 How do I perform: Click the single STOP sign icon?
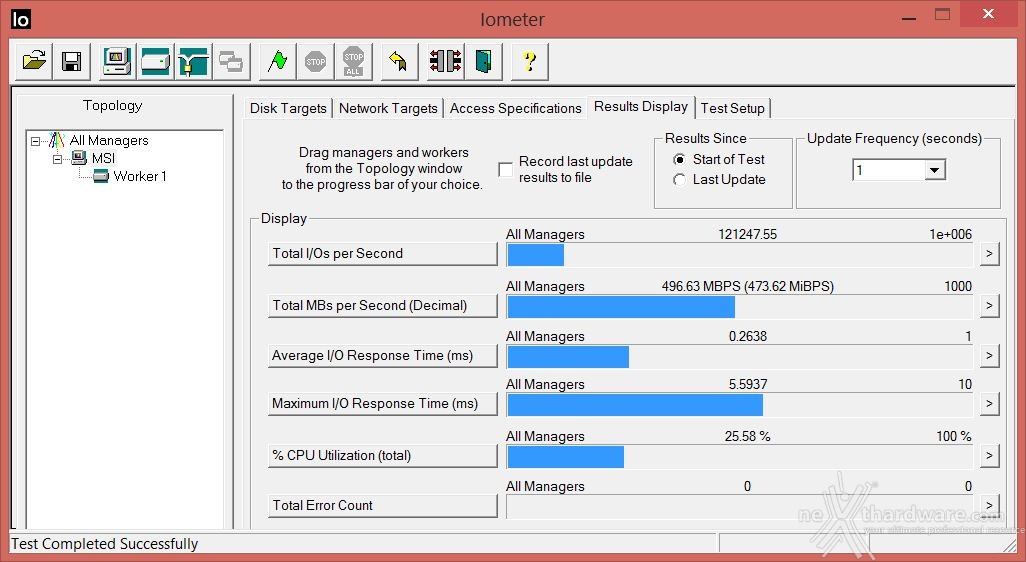(x=315, y=62)
